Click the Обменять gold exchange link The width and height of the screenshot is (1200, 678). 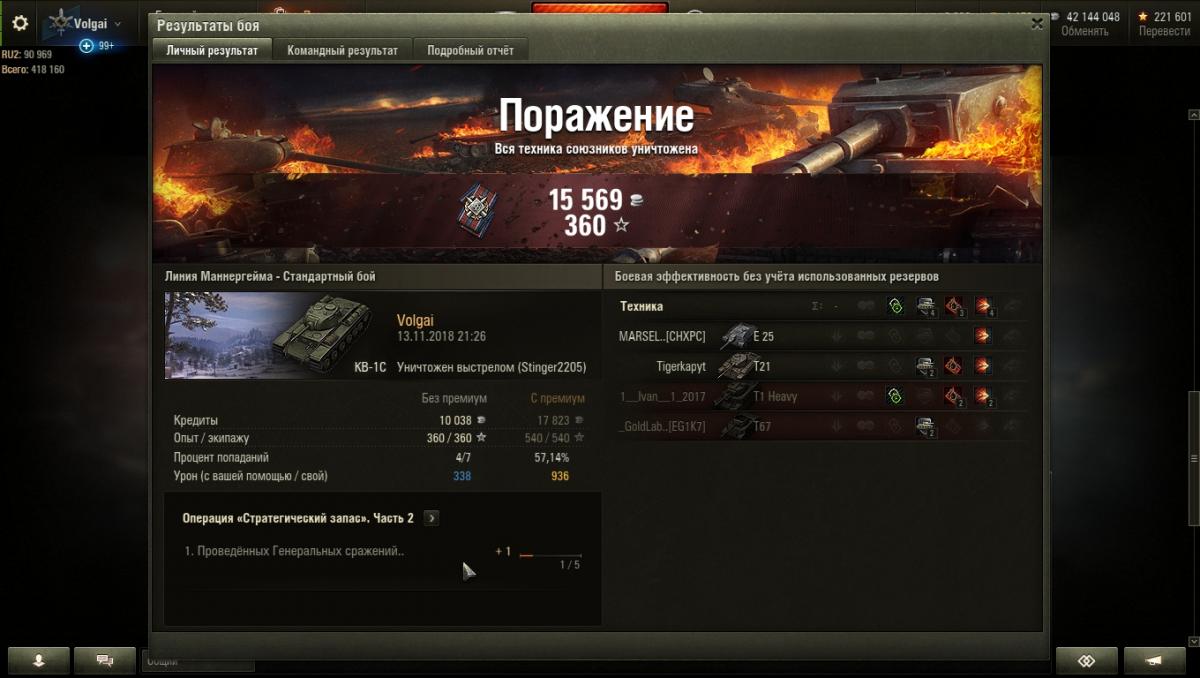tap(1084, 31)
